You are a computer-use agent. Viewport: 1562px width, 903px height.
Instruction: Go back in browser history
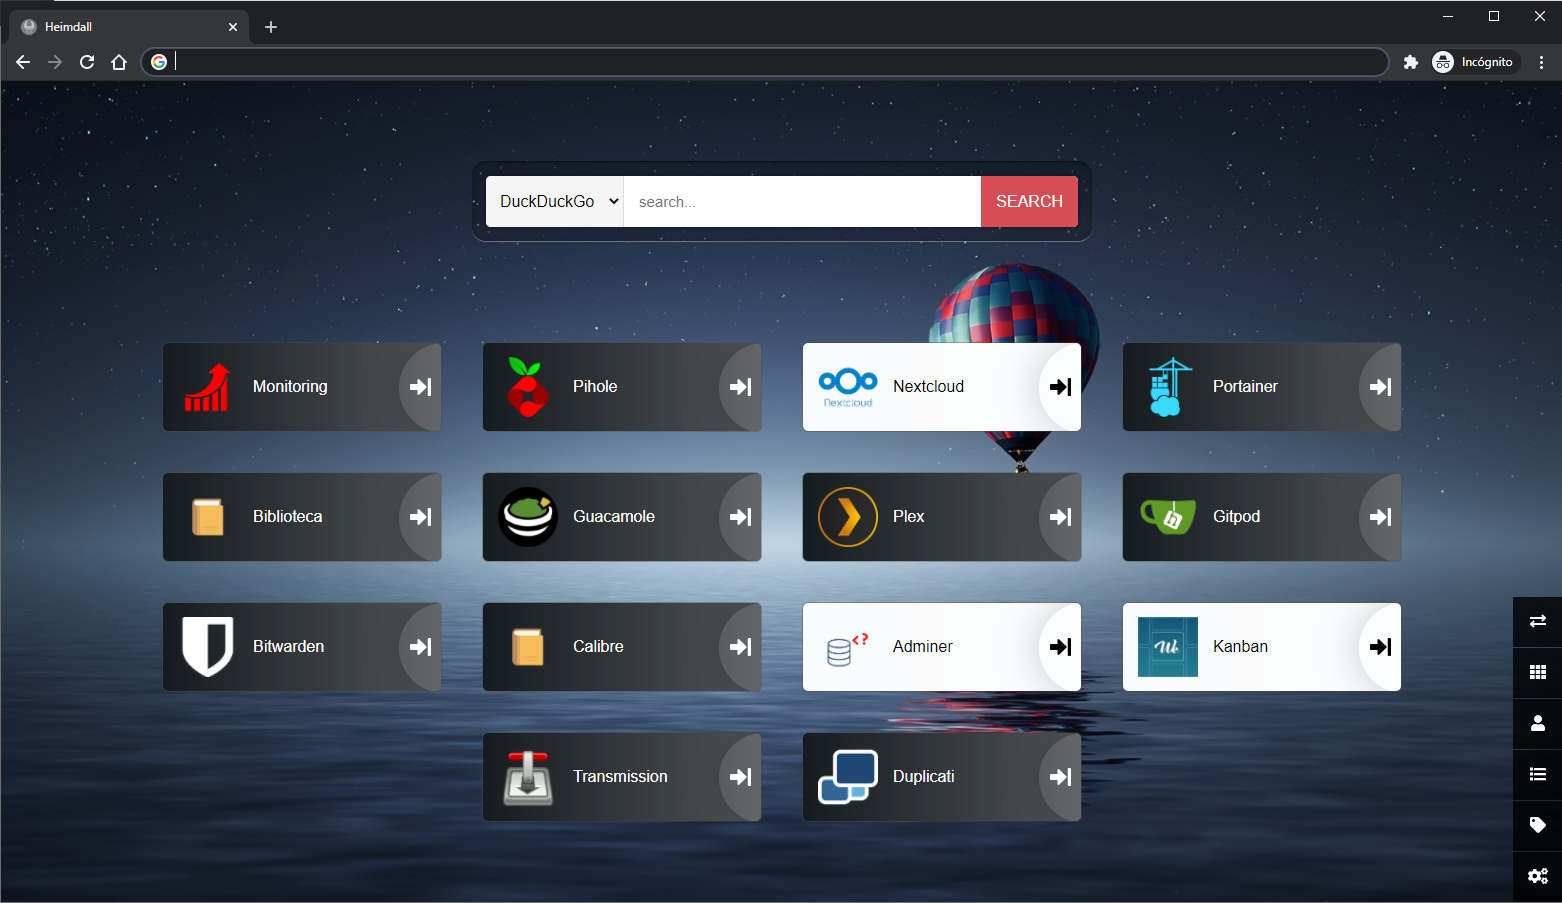(23, 62)
